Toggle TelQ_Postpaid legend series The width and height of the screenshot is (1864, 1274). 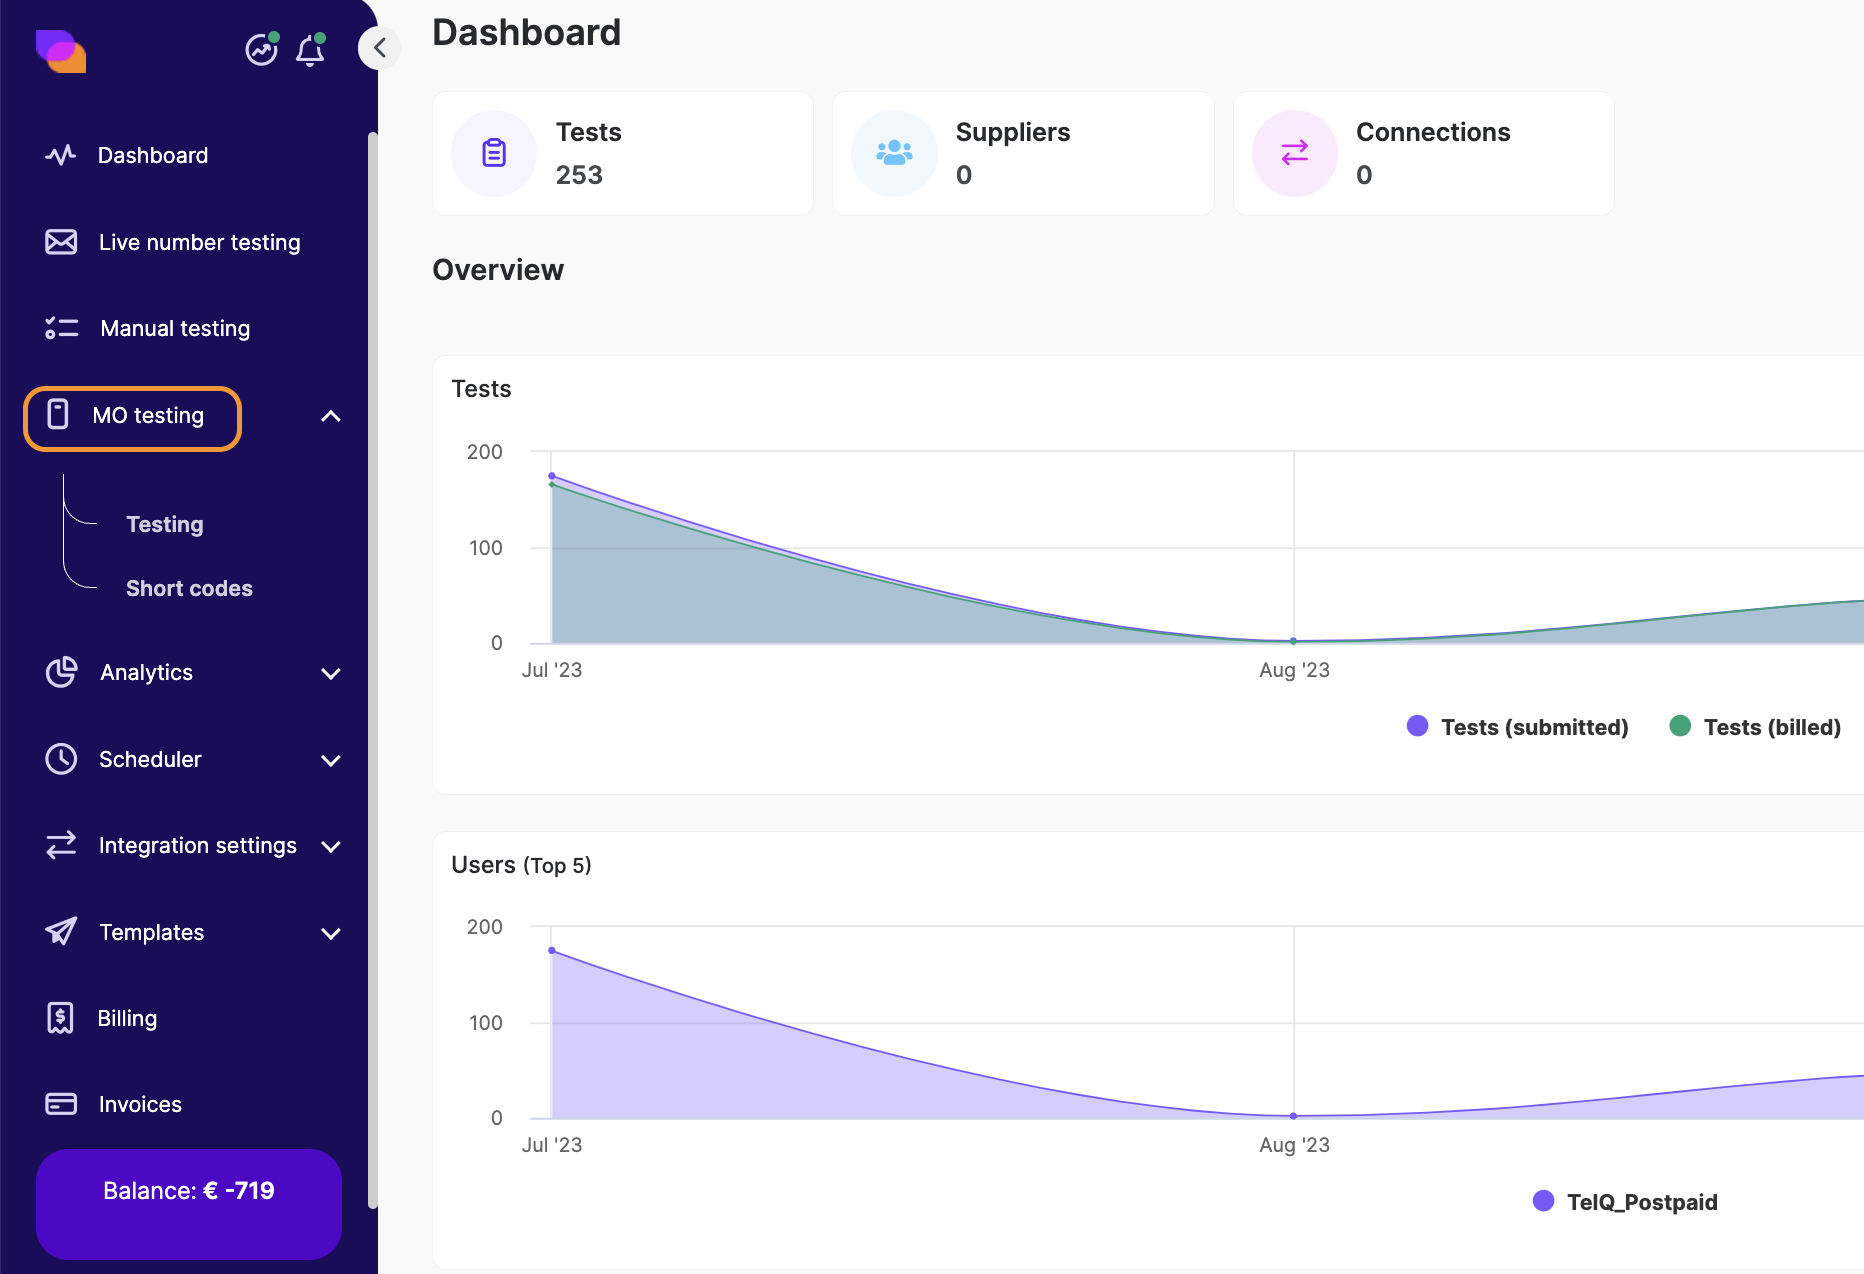[1626, 1202]
